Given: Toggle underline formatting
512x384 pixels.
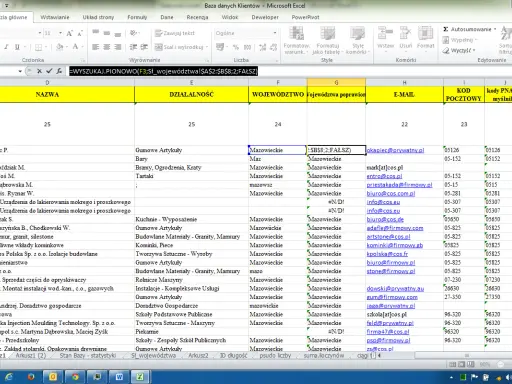Looking at the screenshot, I should click(x=17, y=47).
